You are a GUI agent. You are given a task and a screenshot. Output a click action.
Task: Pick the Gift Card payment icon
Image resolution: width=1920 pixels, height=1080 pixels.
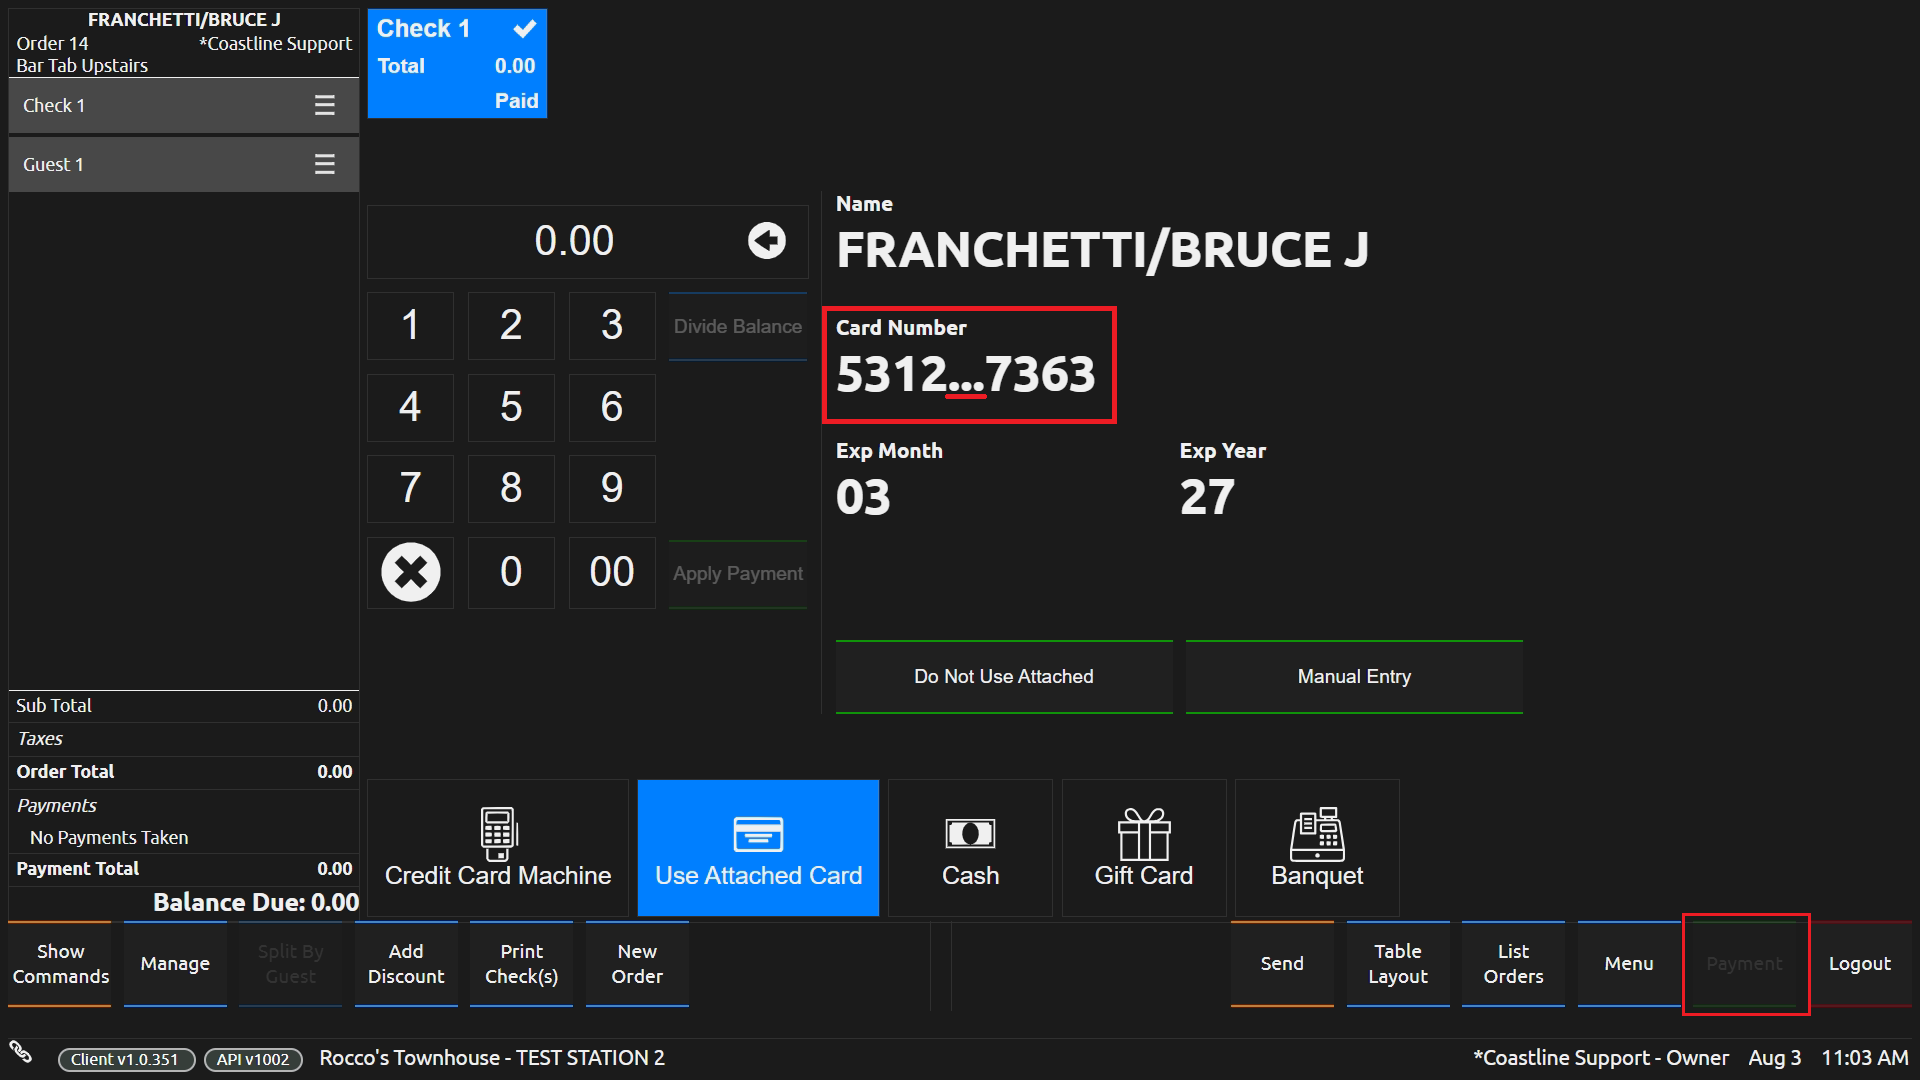[x=1143, y=833]
